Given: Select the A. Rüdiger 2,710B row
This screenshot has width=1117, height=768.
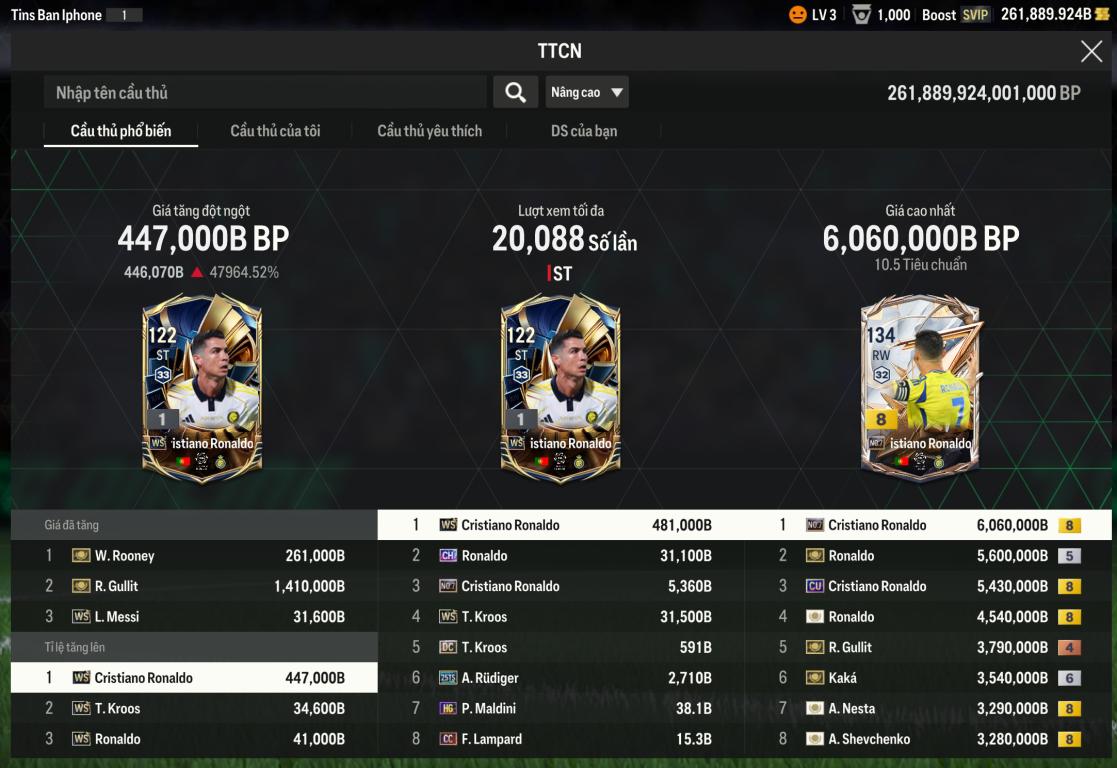Looking at the screenshot, I should click(x=561, y=678).
